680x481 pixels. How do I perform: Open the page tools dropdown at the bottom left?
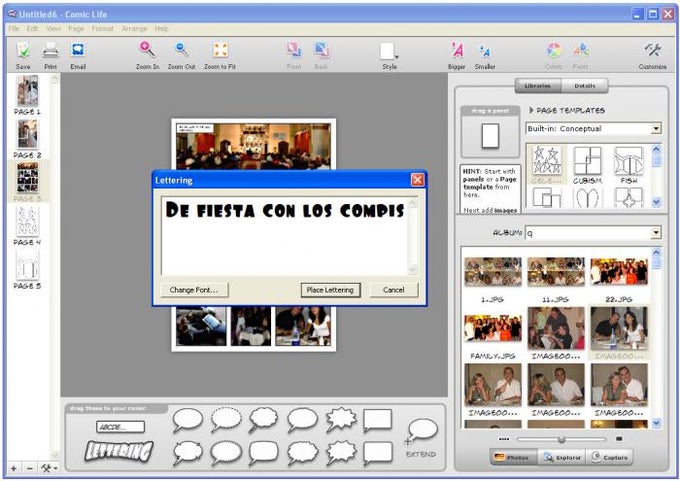pyautogui.click(x=49, y=468)
